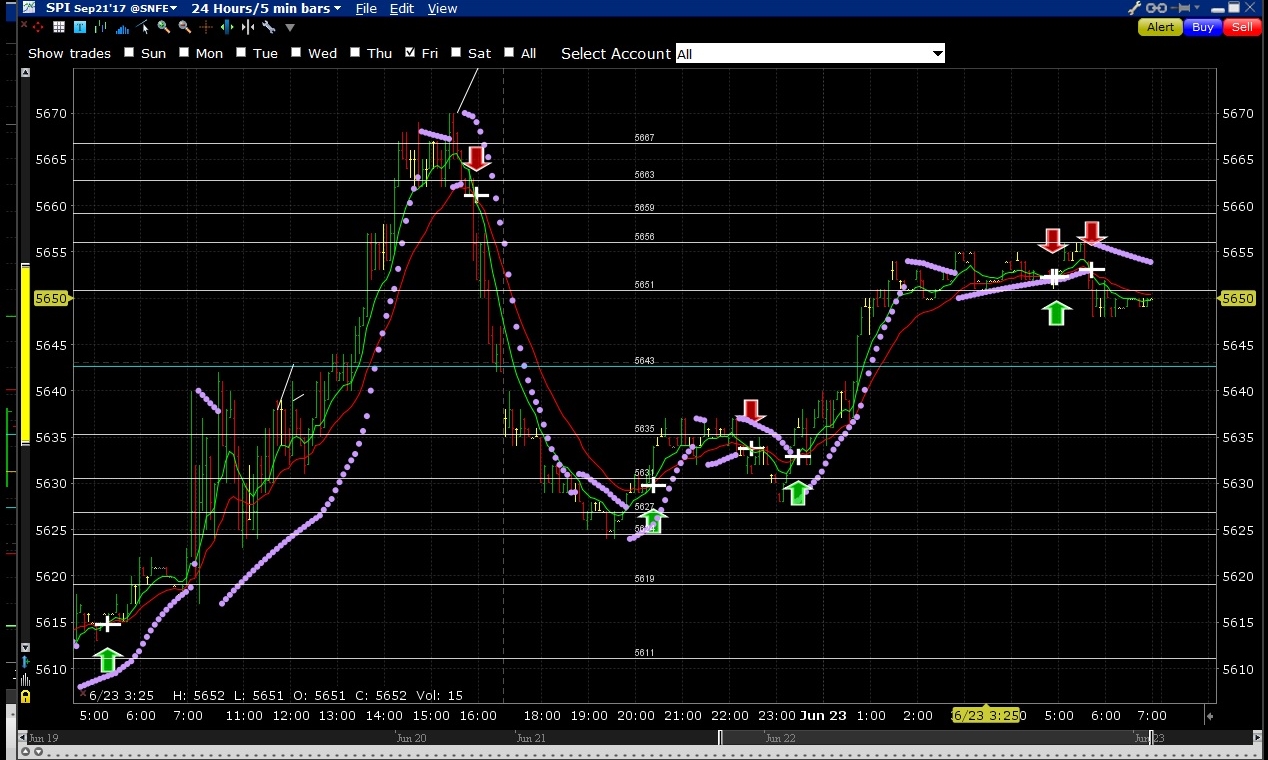Click the Vol: 15 value in quote line
Screen dimensions: 1268x760
[441, 695]
